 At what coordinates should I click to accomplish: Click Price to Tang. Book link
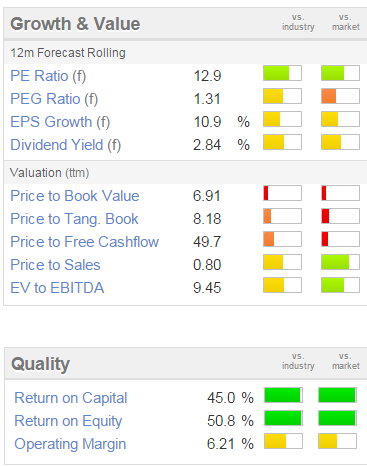pyautogui.click(x=74, y=219)
